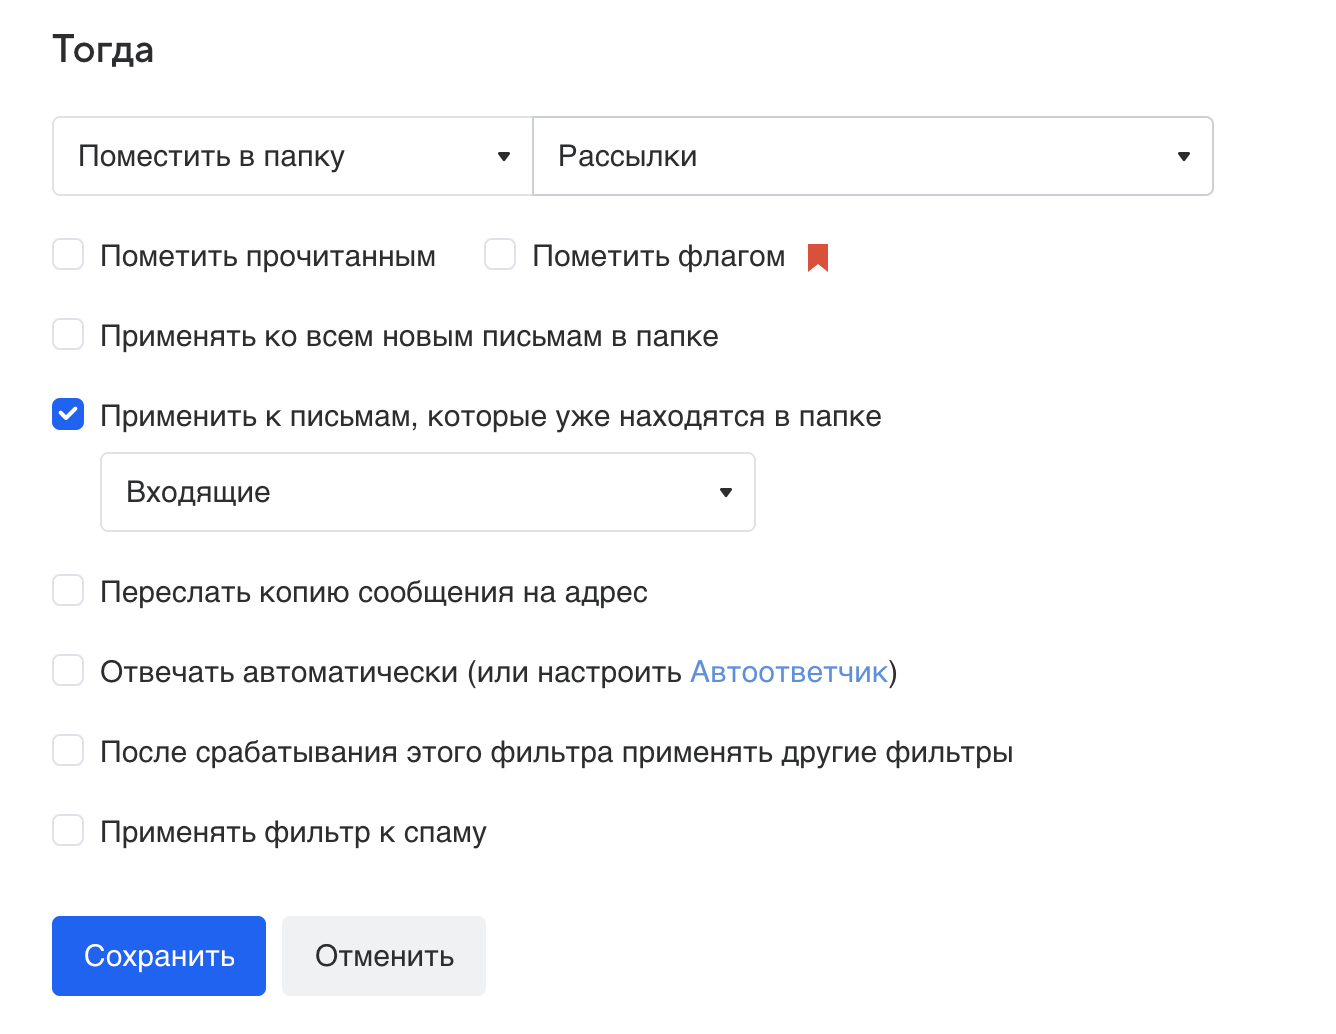Uncheck 'Применить к письмам, которые уже находятся'
This screenshot has height=1034, width=1336.
pos(68,415)
